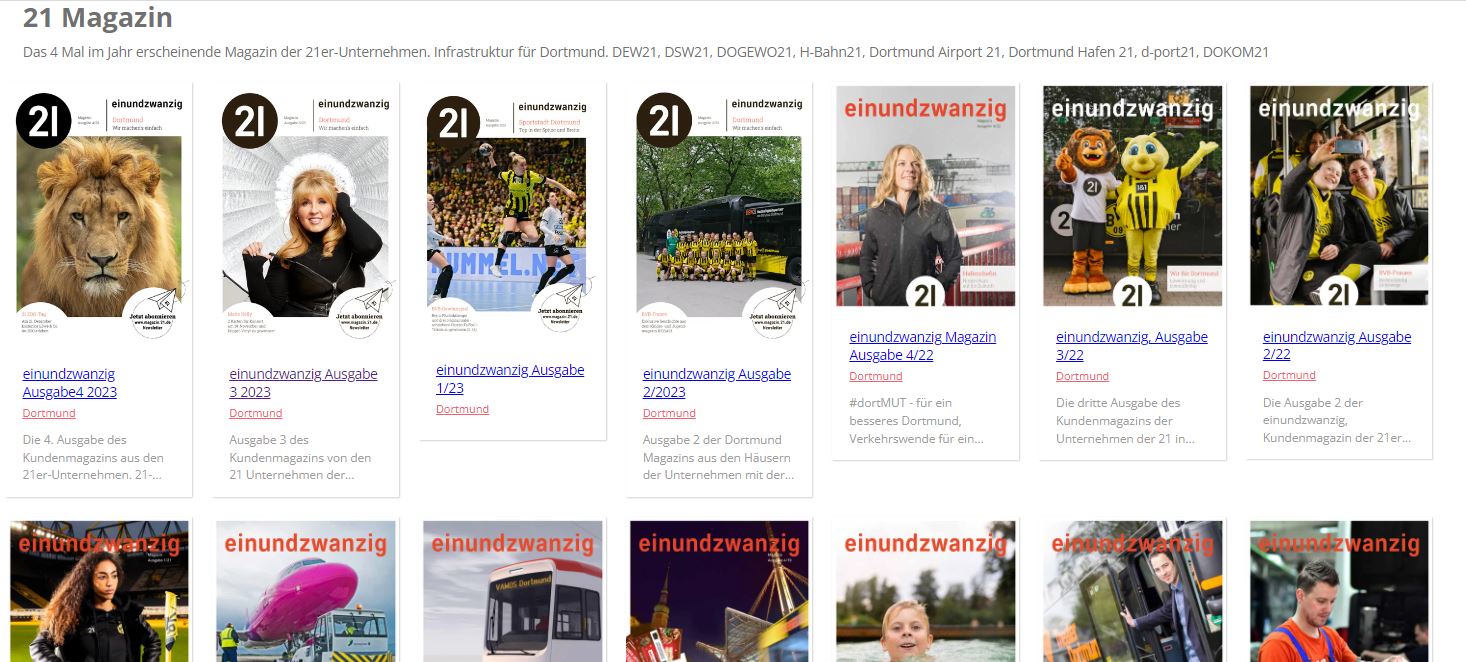Open the 'einundzwanzig Ausgabe 2/22' link

point(1337,346)
